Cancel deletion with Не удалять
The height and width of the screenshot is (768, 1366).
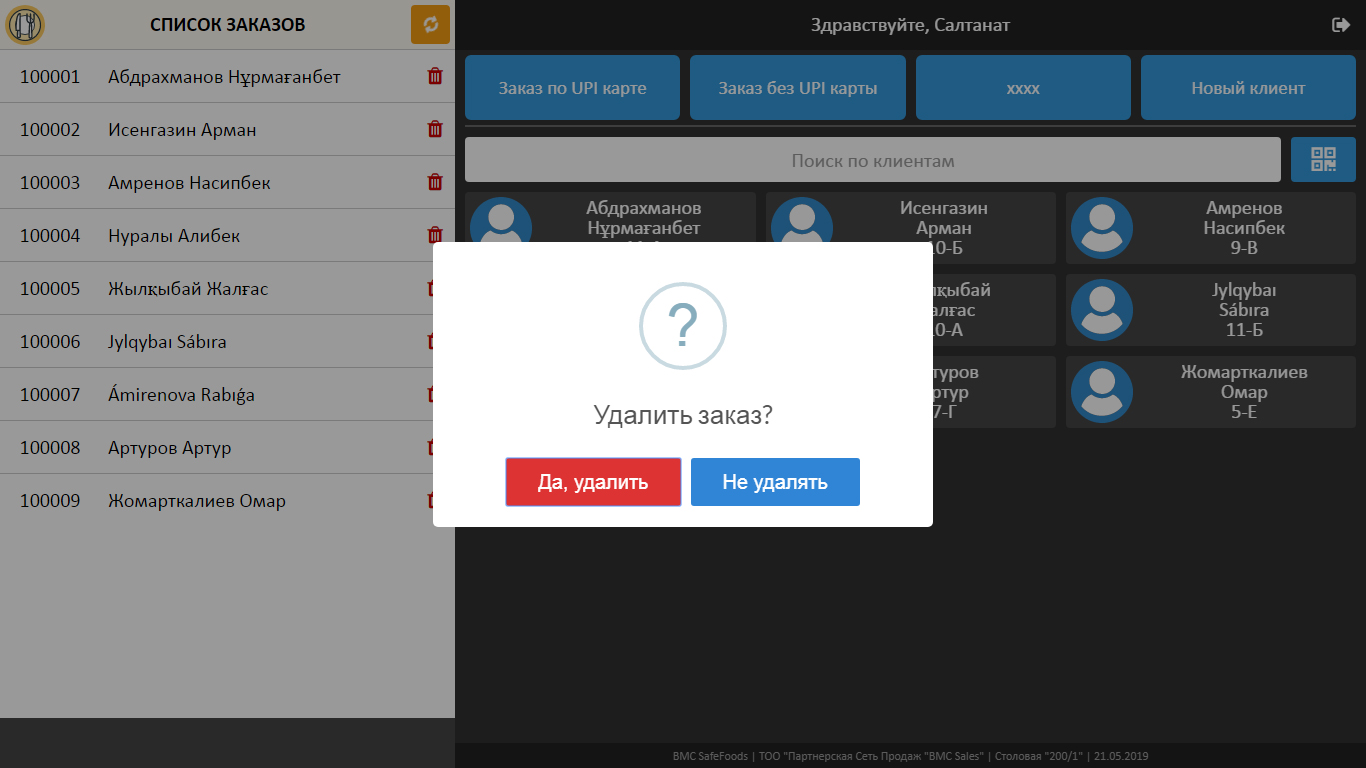775,481
